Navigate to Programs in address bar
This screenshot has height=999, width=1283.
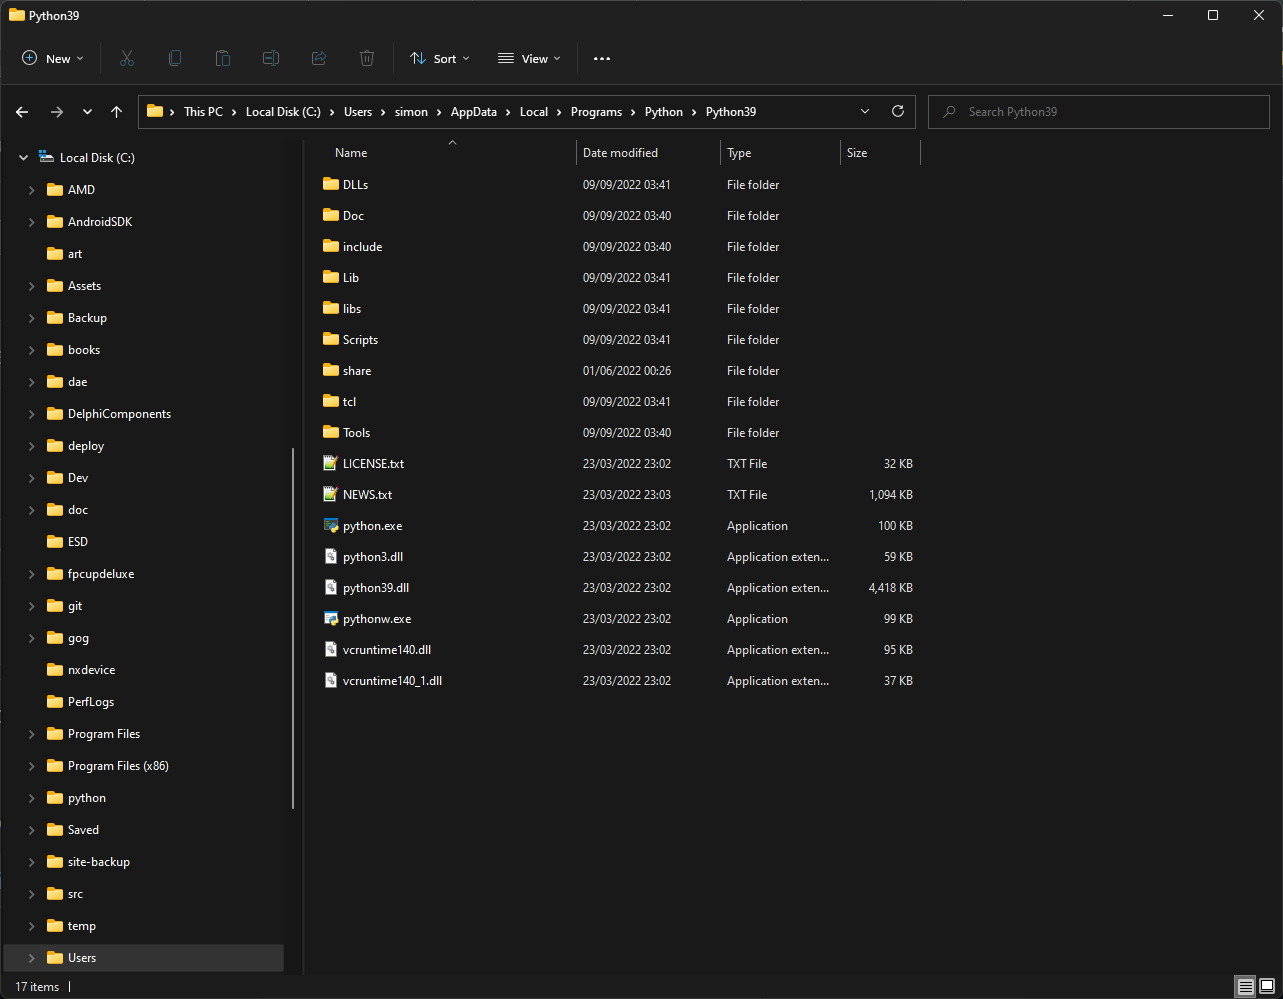click(x=596, y=112)
